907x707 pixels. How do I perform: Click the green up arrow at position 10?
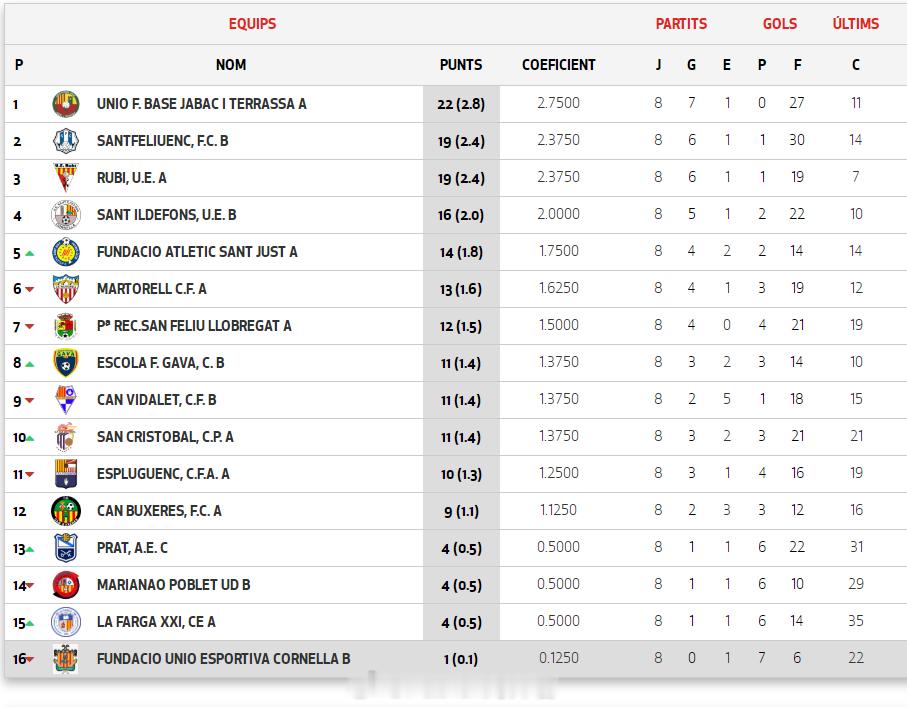point(30,439)
